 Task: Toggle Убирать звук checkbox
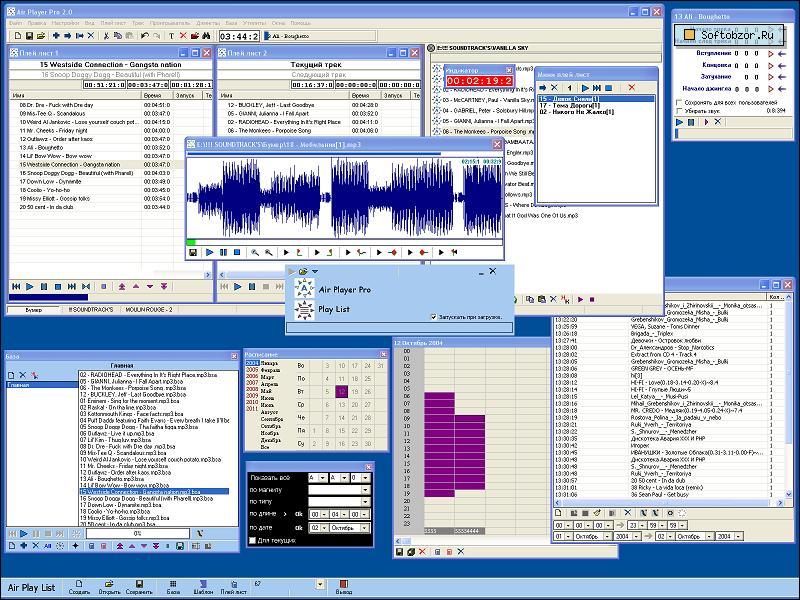click(x=679, y=110)
